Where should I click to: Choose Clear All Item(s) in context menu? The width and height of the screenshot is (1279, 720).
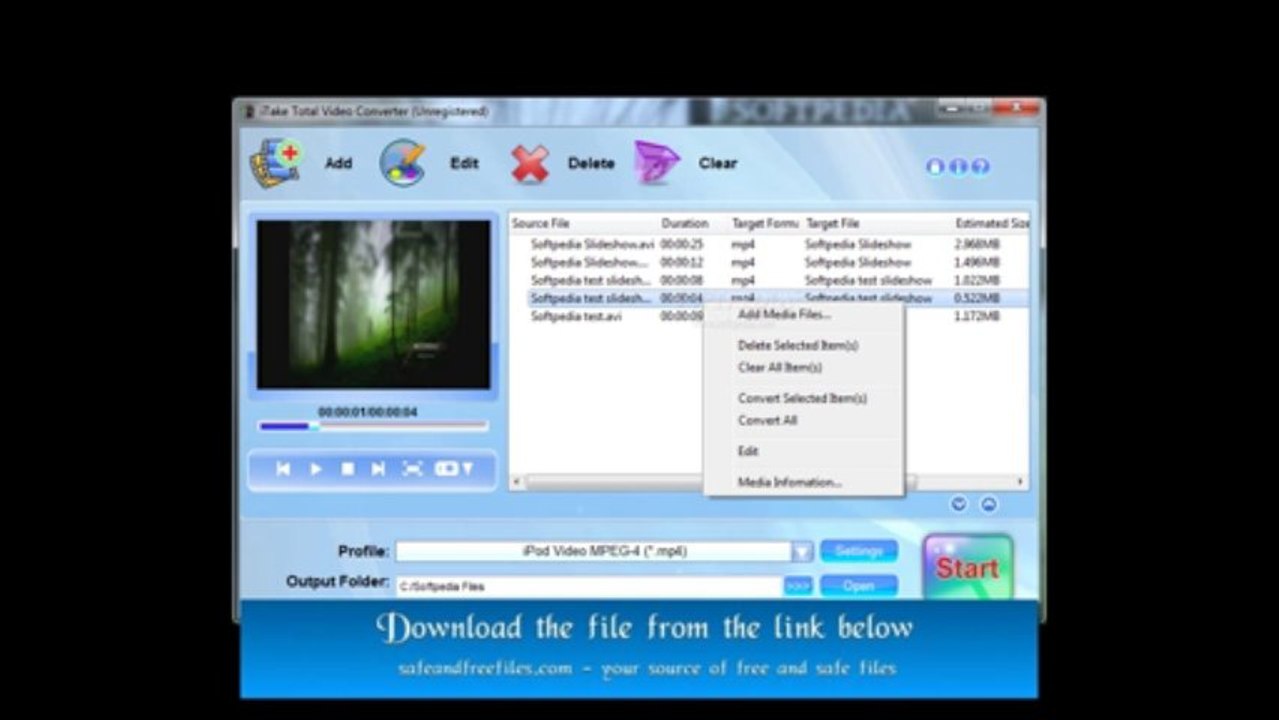(780, 367)
